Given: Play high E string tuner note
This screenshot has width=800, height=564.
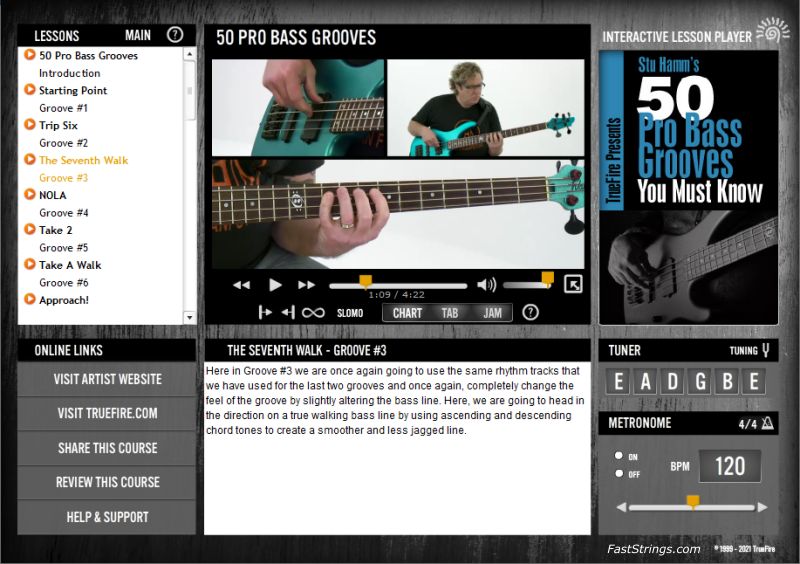Looking at the screenshot, I should (754, 381).
